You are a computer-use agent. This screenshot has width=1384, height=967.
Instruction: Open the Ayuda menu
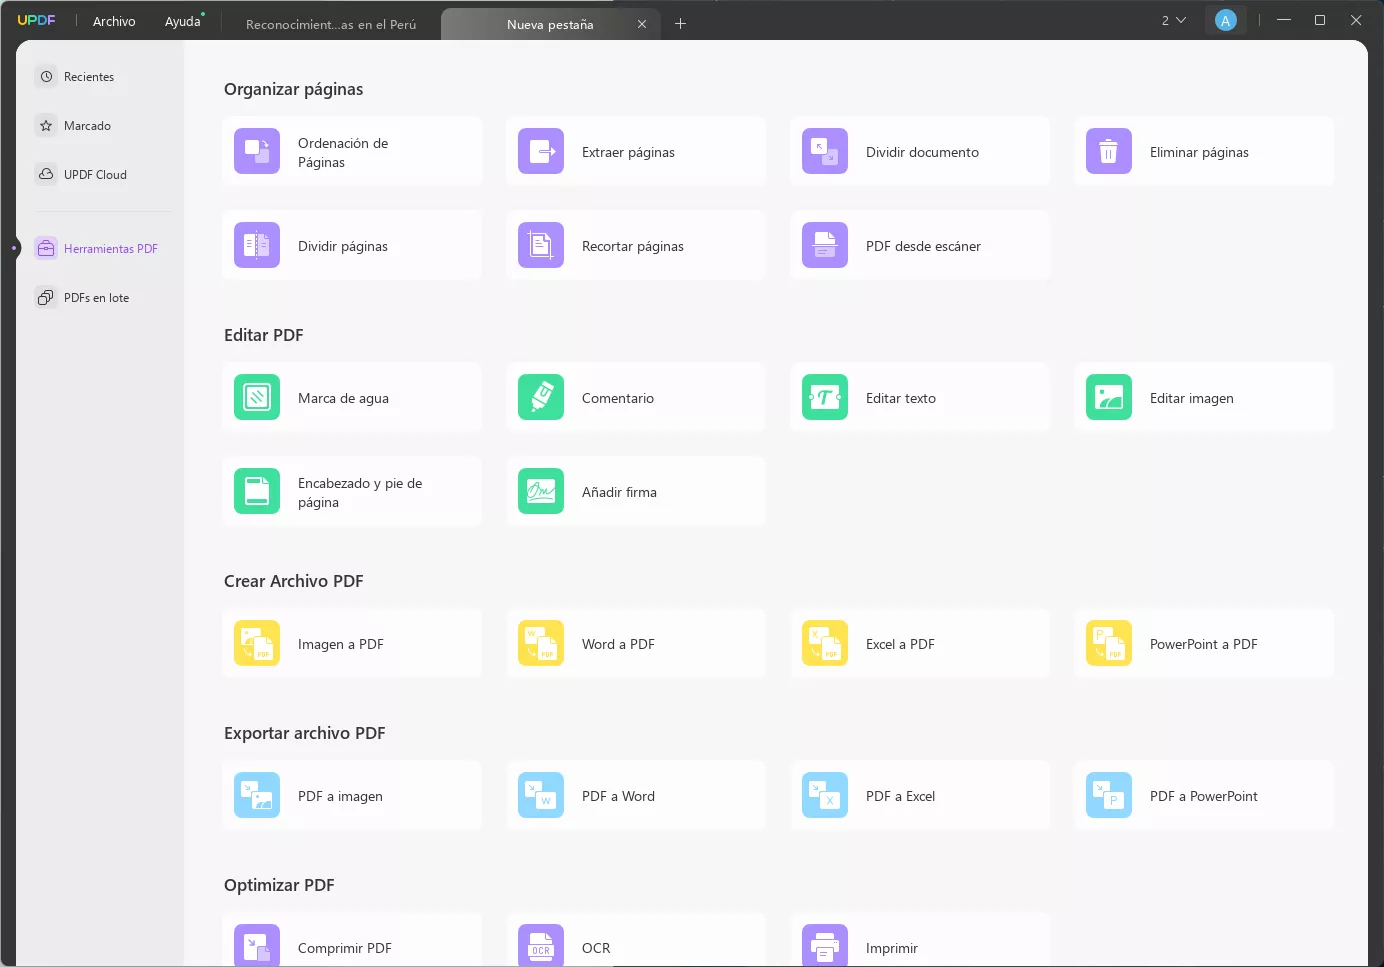[x=183, y=21]
